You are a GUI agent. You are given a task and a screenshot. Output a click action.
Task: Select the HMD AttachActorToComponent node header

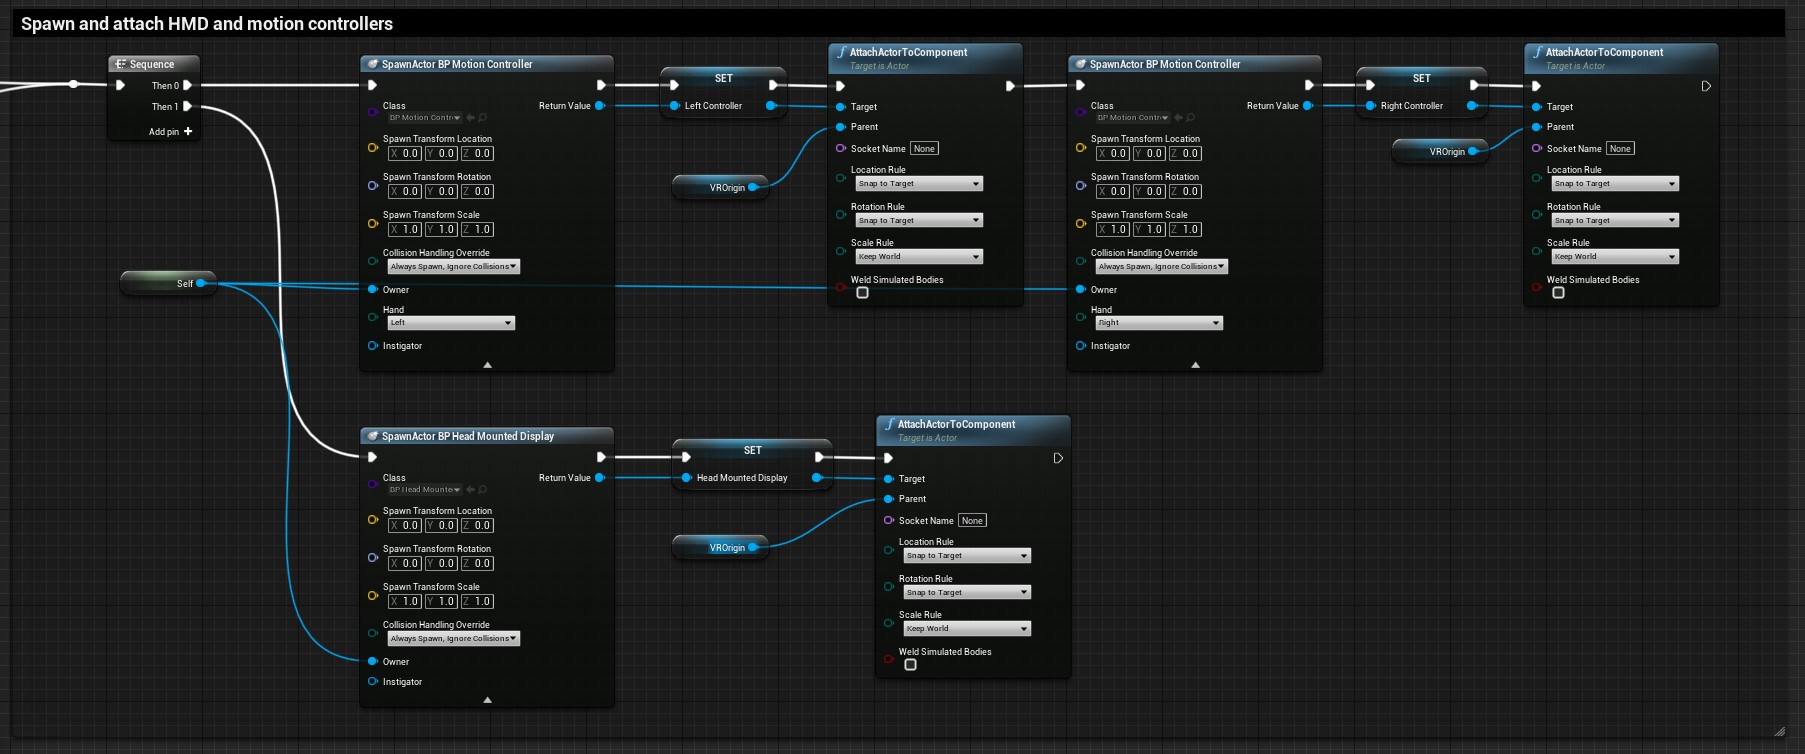pyautogui.click(x=973, y=430)
